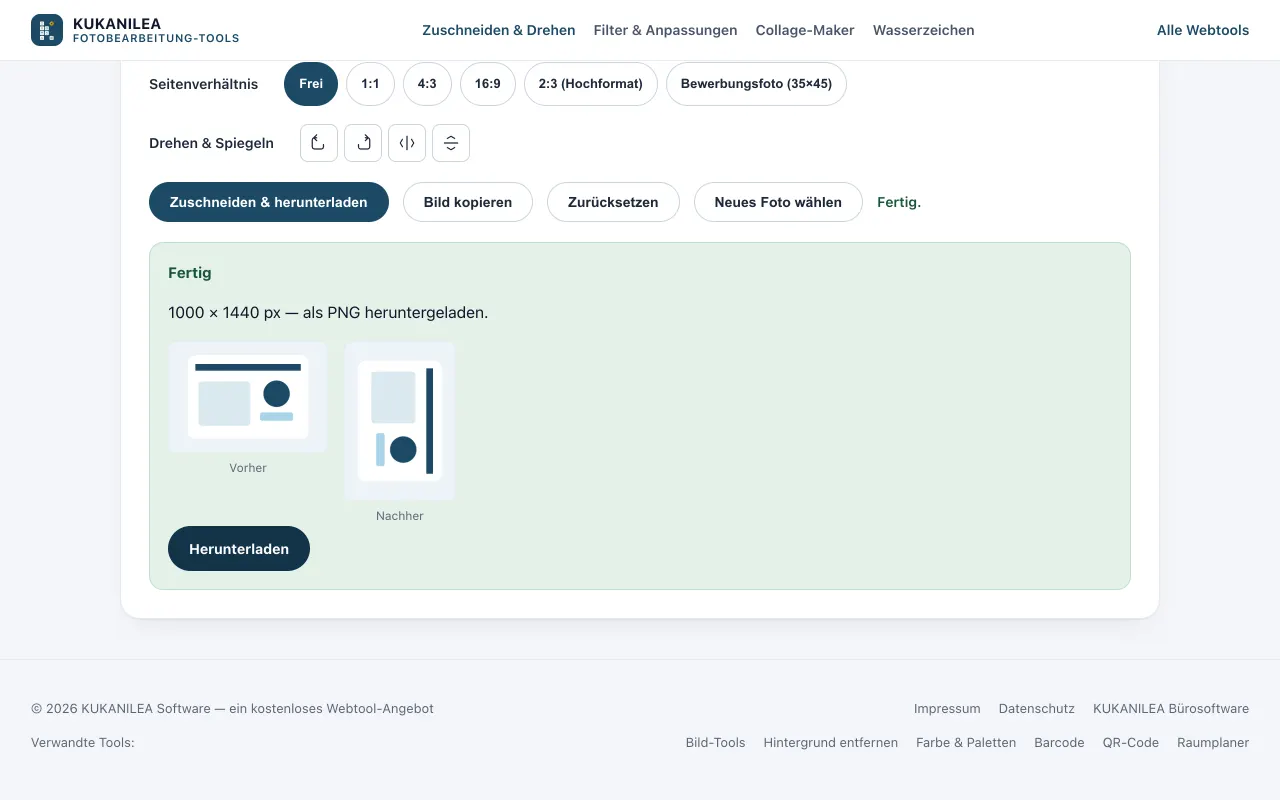The width and height of the screenshot is (1280, 800).
Task: Pick the 16:9 aspect ratio
Action: [488, 84]
